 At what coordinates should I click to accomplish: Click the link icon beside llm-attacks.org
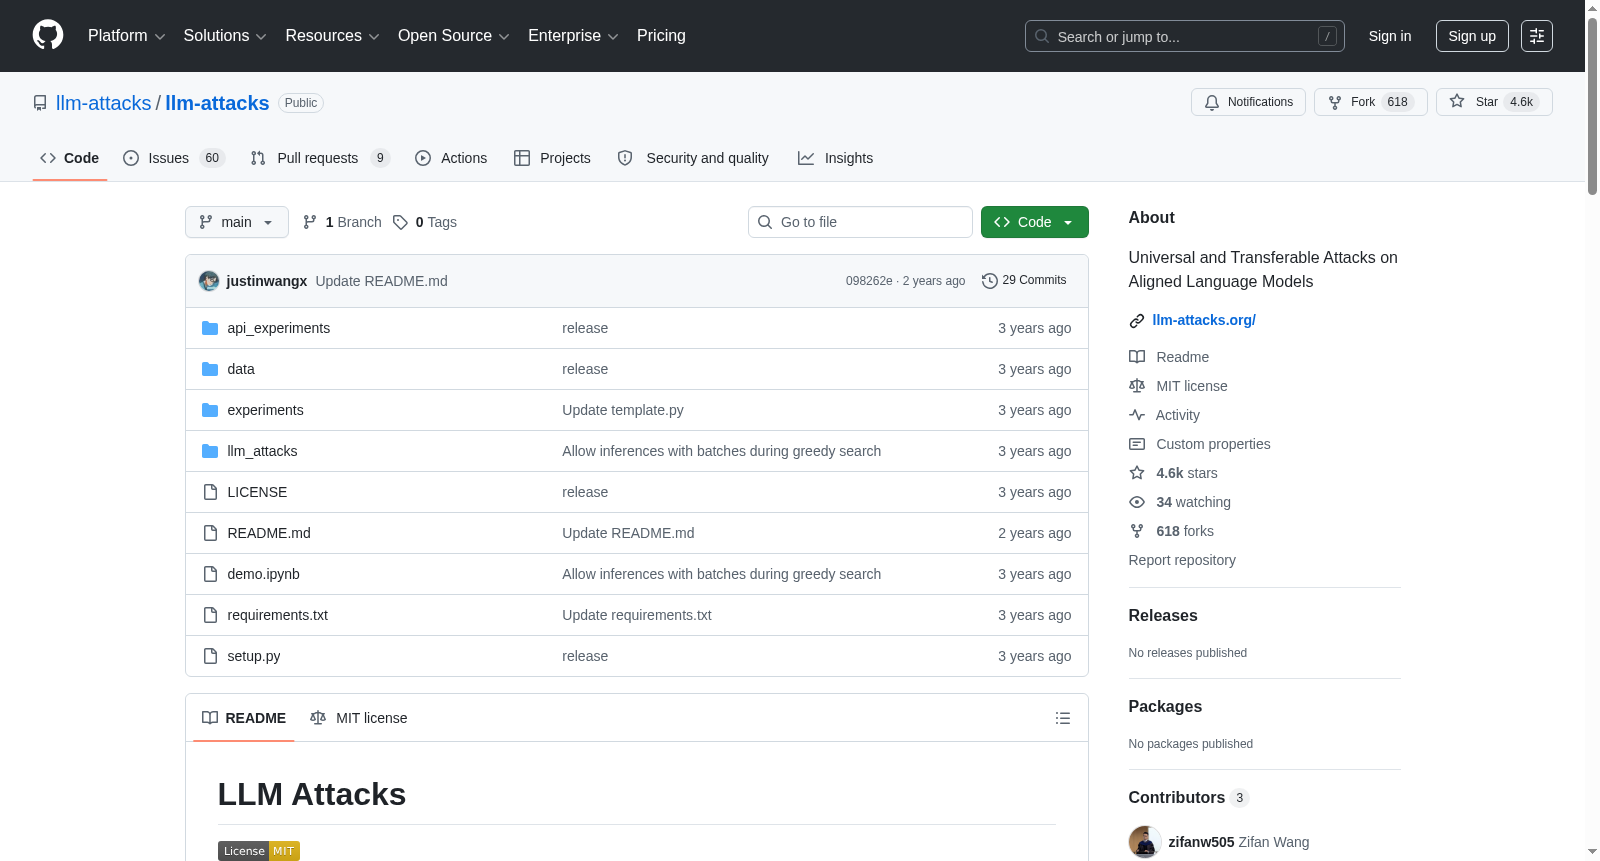(1137, 321)
